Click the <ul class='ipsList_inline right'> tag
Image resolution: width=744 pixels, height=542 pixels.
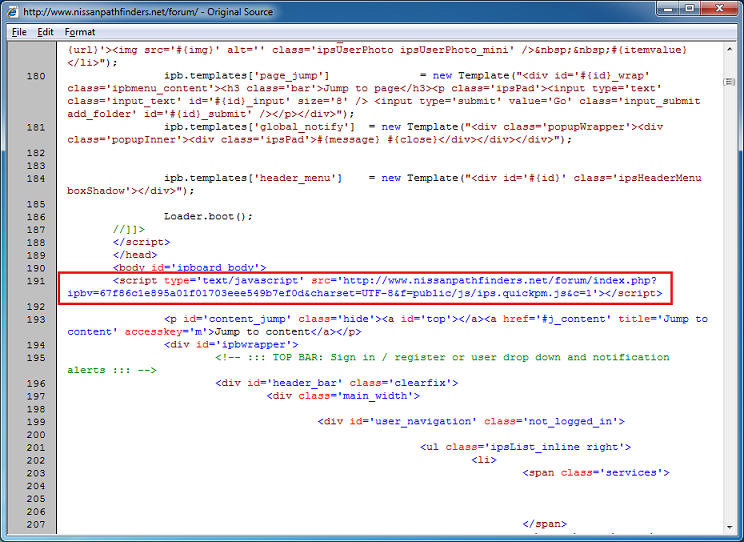pyautogui.click(x=526, y=447)
